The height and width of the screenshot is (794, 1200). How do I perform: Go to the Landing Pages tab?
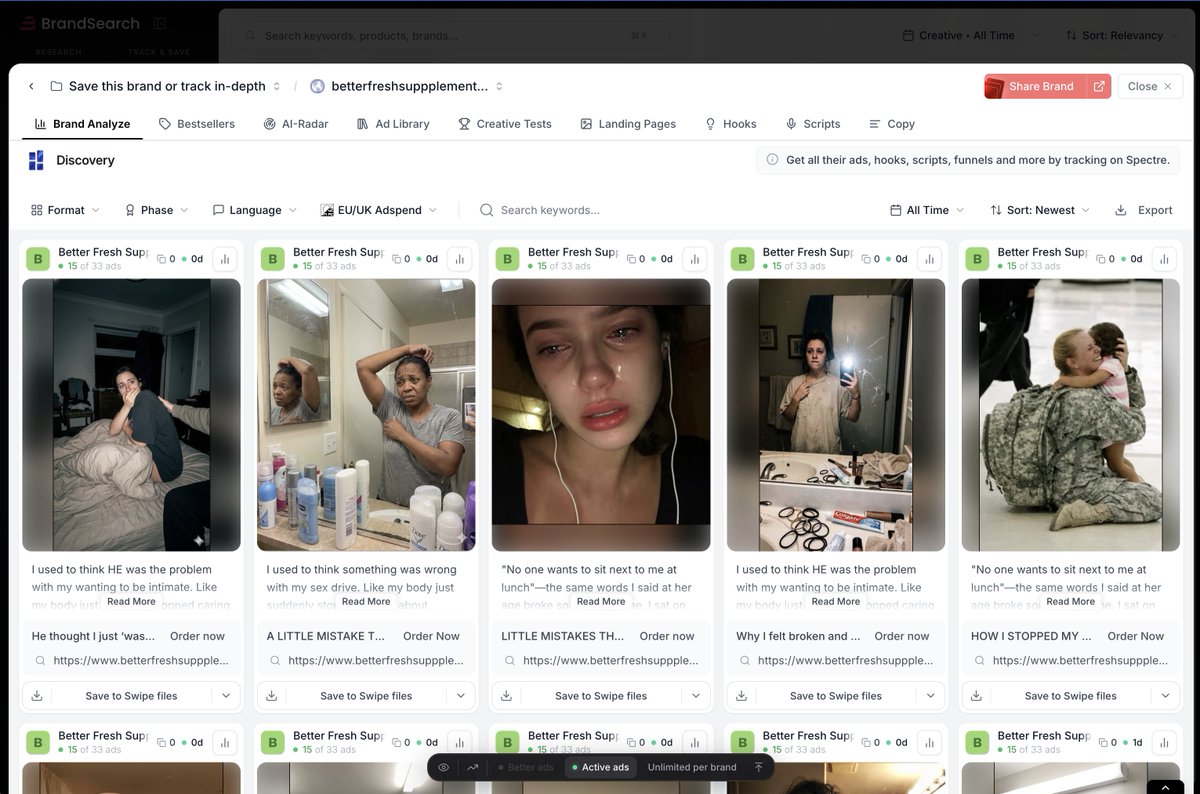coord(628,124)
